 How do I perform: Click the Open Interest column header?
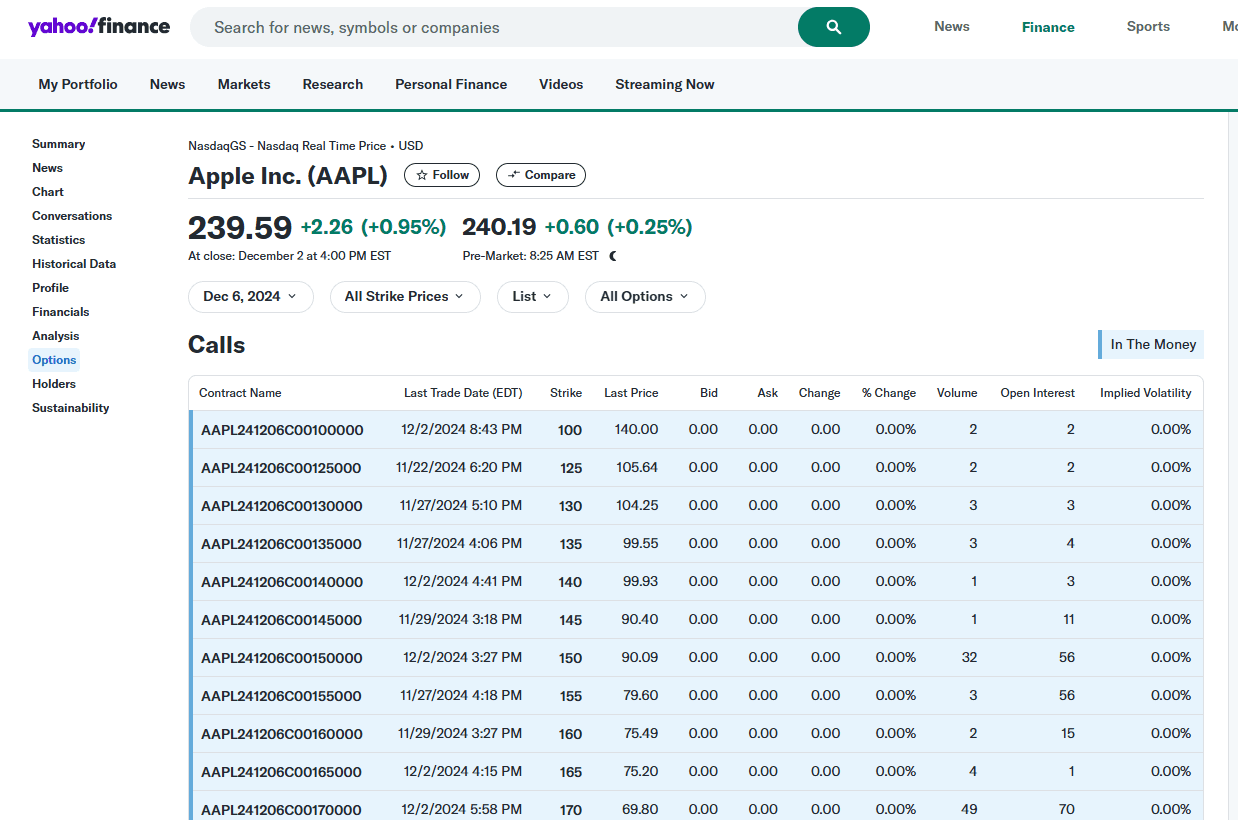click(x=1038, y=393)
